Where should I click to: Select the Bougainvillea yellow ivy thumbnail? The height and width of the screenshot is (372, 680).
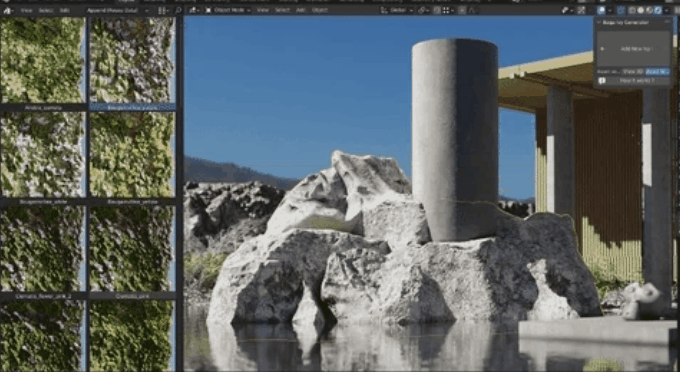point(132,154)
